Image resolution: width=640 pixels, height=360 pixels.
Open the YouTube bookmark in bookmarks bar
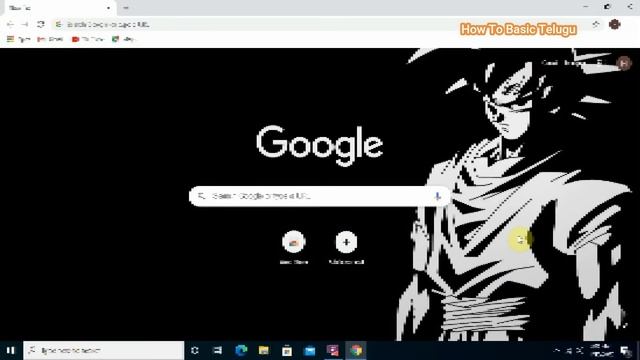click(88, 39)
